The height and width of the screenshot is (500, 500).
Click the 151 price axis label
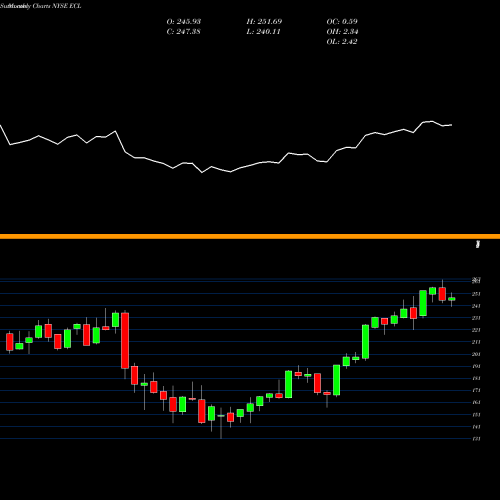pos(476,415)
